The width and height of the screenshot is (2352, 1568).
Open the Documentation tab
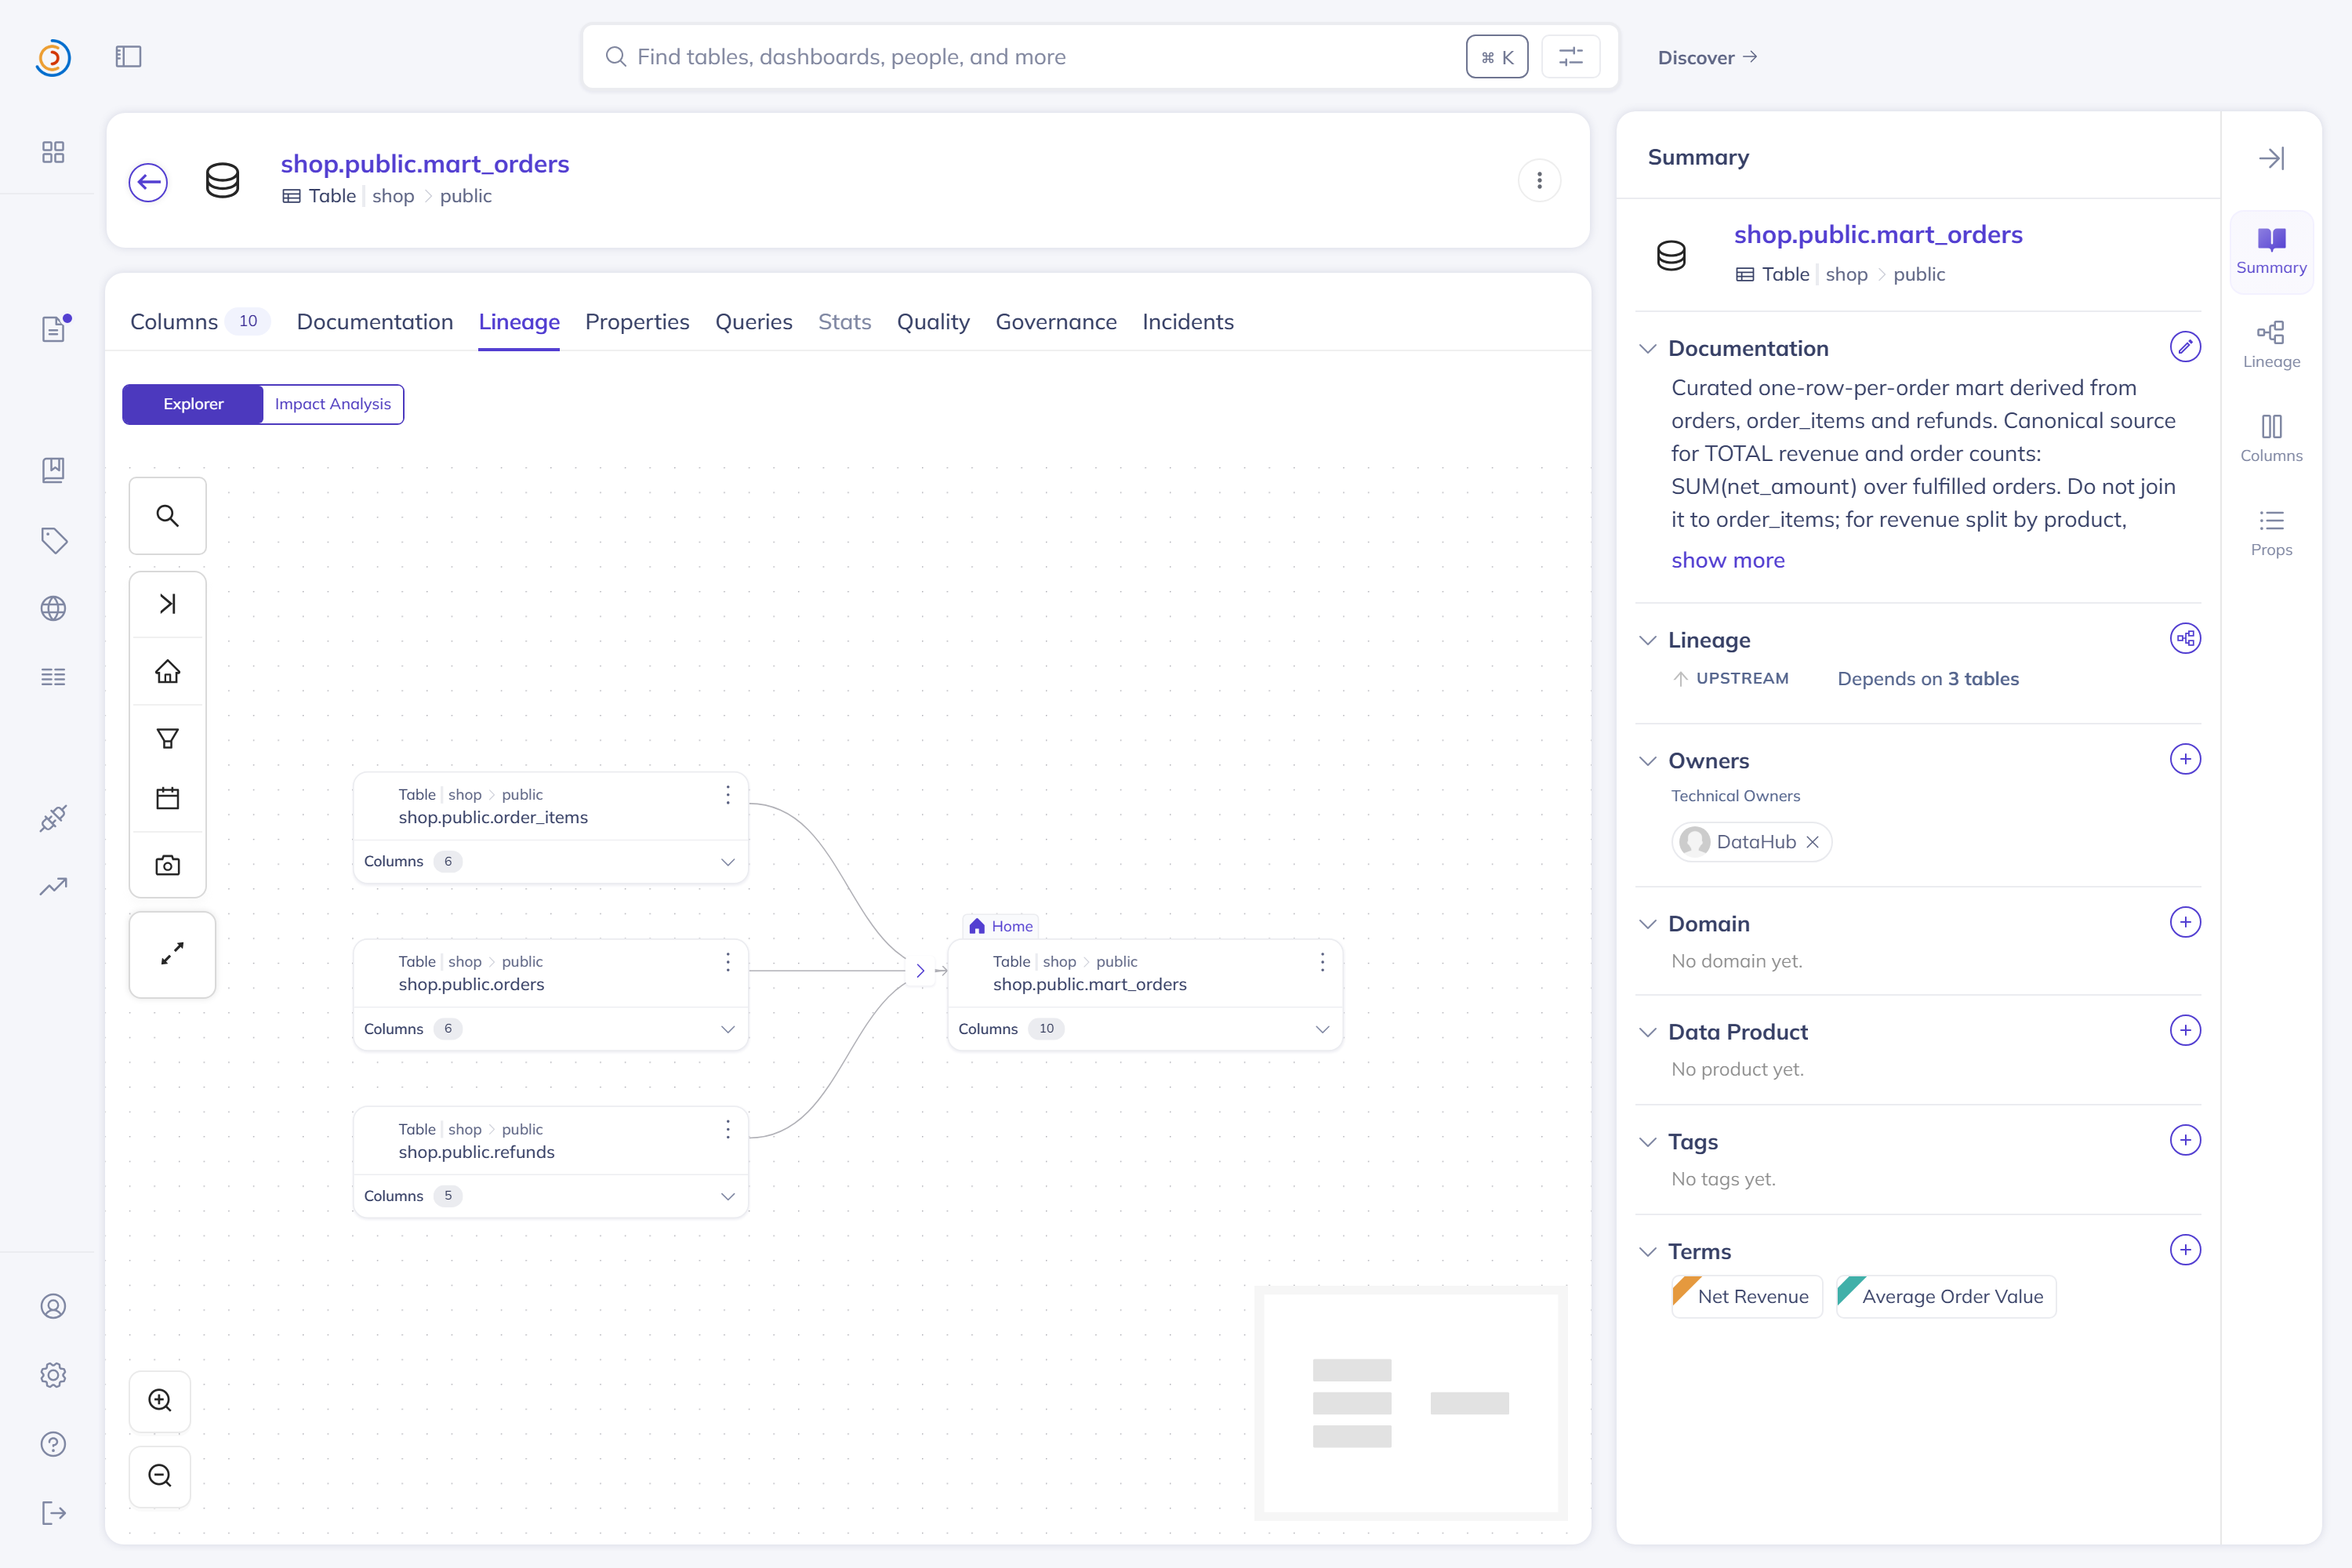pyautogui.click(x=375, y=322)
